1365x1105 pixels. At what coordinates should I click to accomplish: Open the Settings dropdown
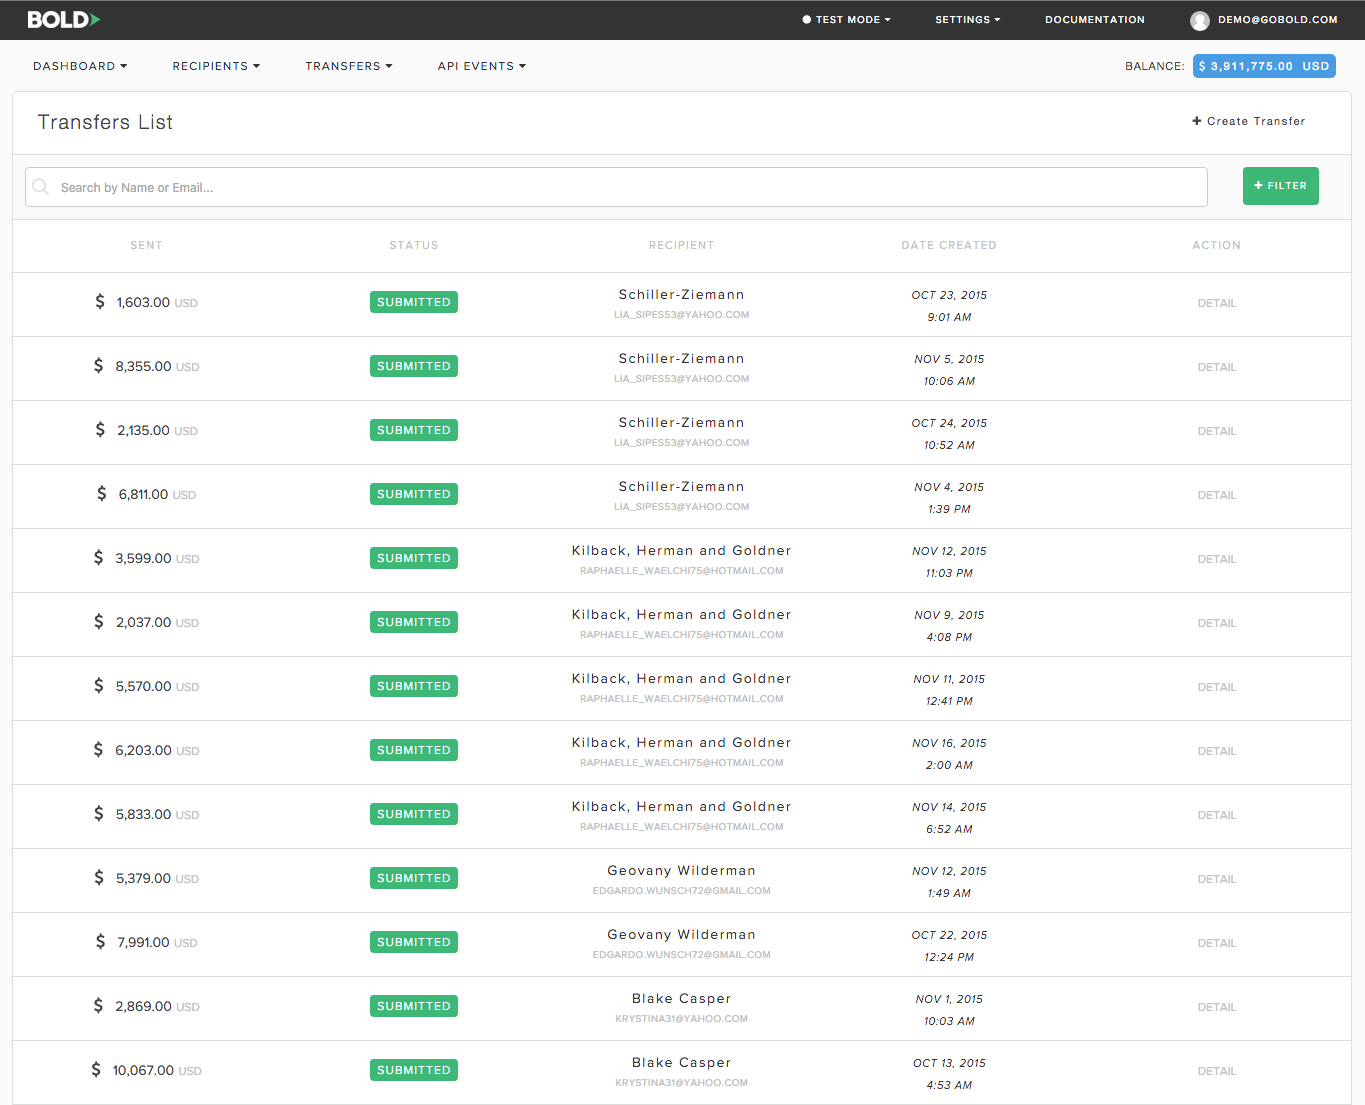(x=967, y=19)
